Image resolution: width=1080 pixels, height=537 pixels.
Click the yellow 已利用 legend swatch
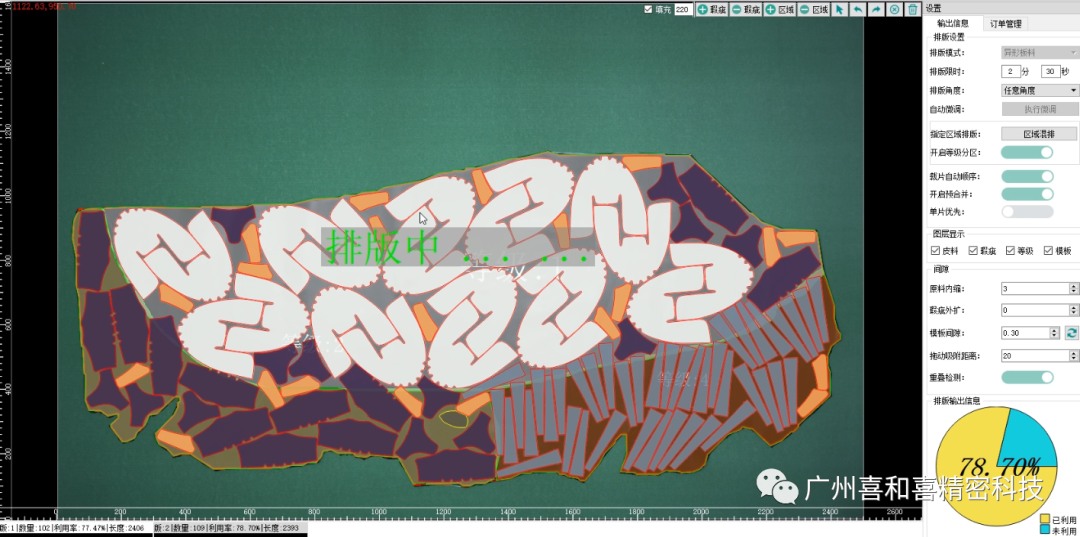pyautogui.click(x=1046, y=518)
